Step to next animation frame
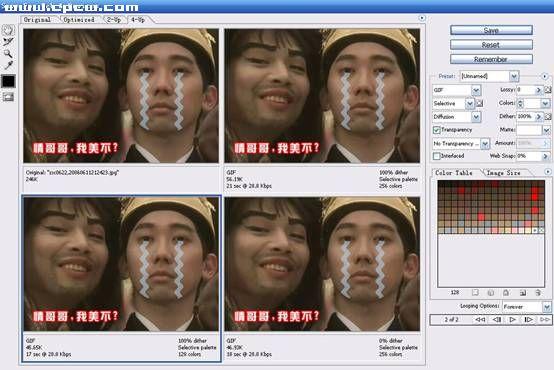Image resolution: width=554 pixels, height=370 pixels. coord(529,319)
